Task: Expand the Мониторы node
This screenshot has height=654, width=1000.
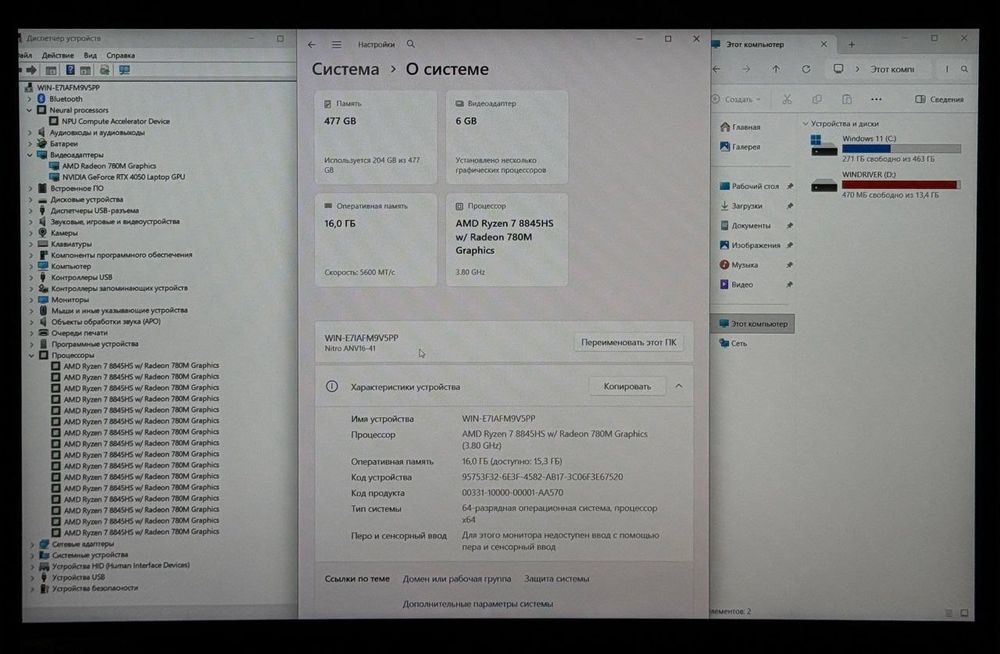Action: (x=30, y=299)
